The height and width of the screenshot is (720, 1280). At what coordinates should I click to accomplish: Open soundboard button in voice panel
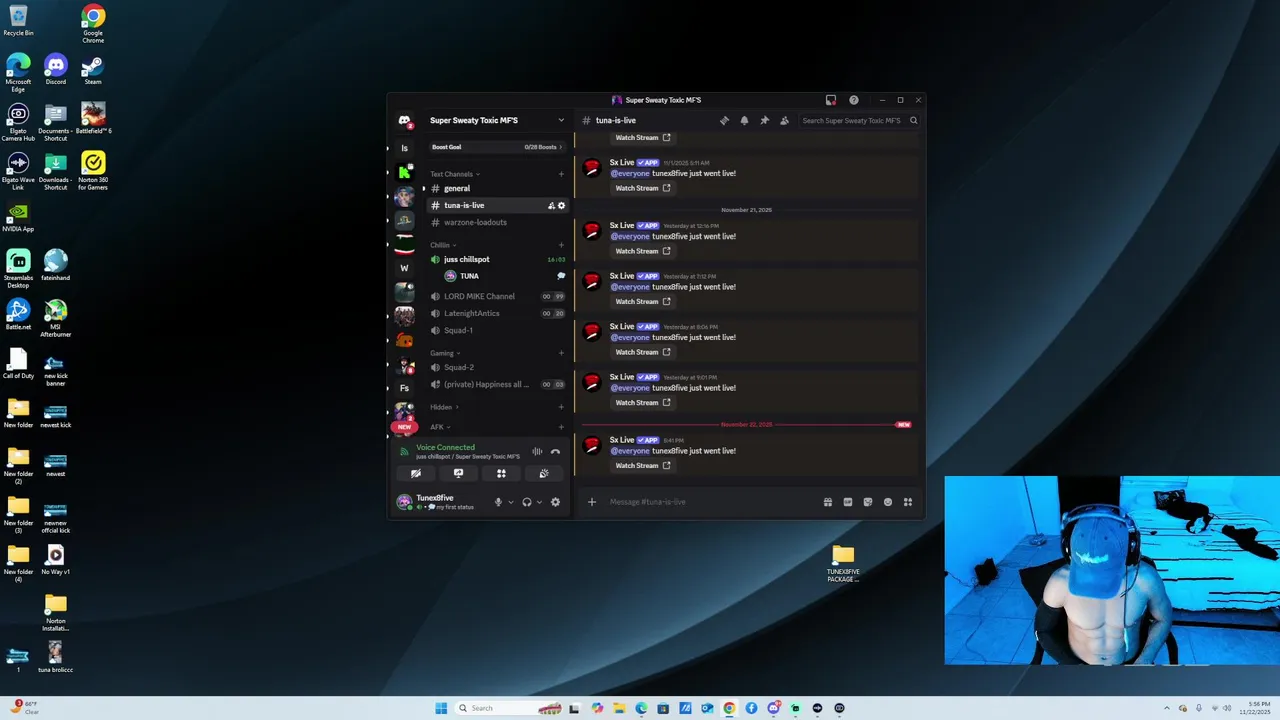(x=544, y=474)
